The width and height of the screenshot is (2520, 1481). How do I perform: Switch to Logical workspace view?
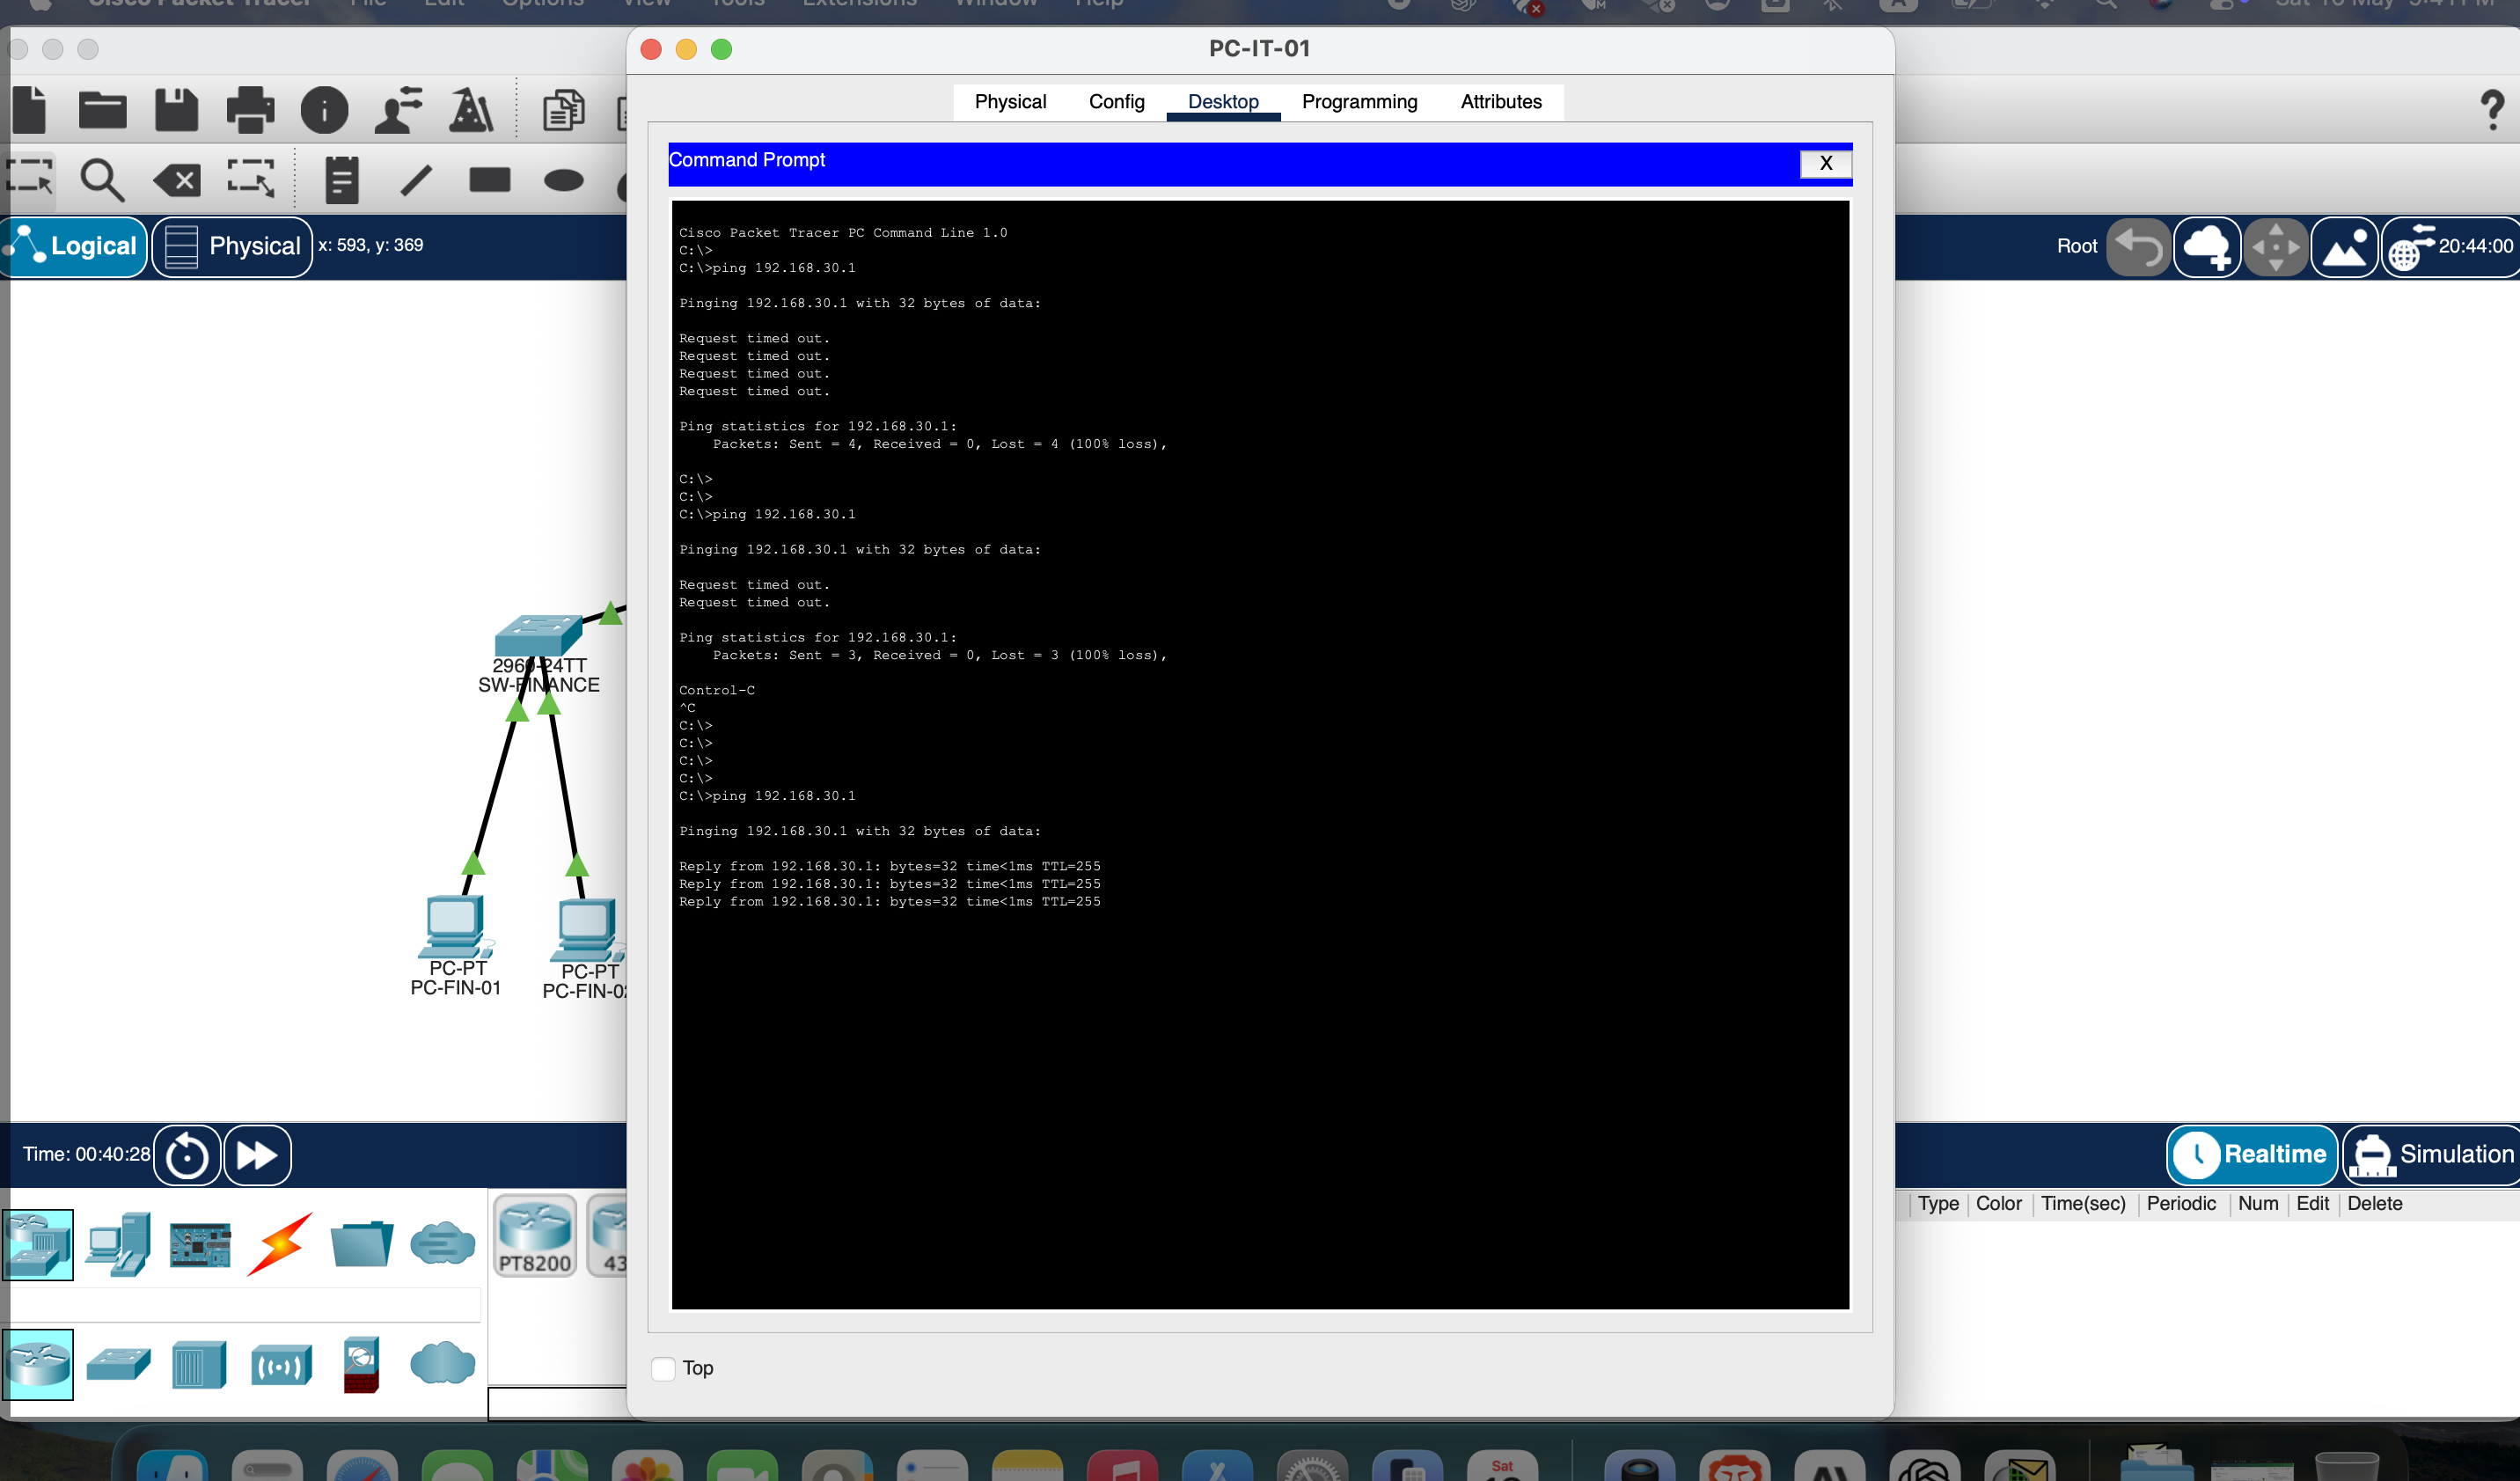tap(75, 247)
